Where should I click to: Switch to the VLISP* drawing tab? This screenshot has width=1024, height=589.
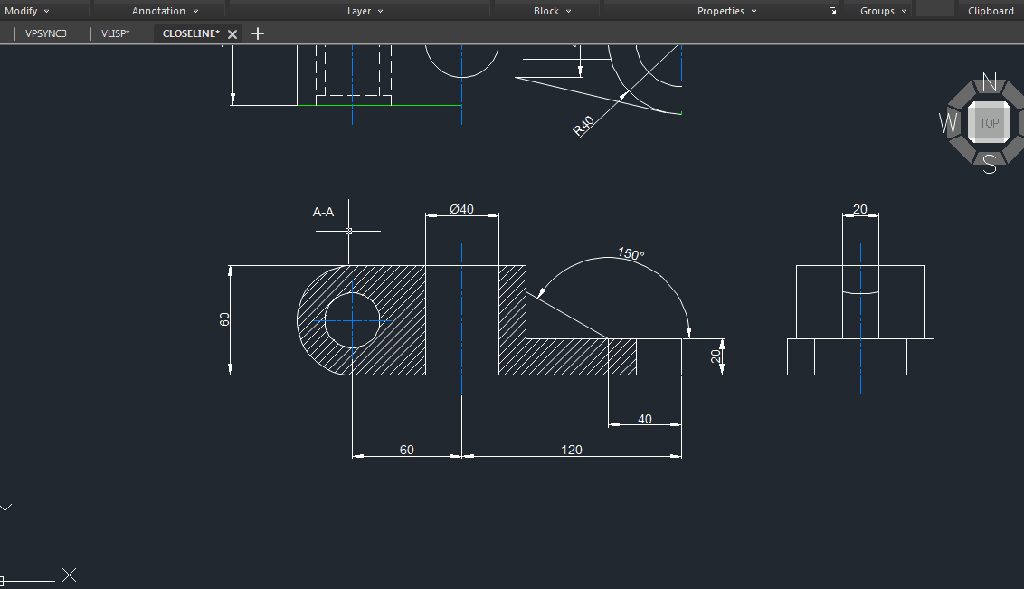coord(115,33)
